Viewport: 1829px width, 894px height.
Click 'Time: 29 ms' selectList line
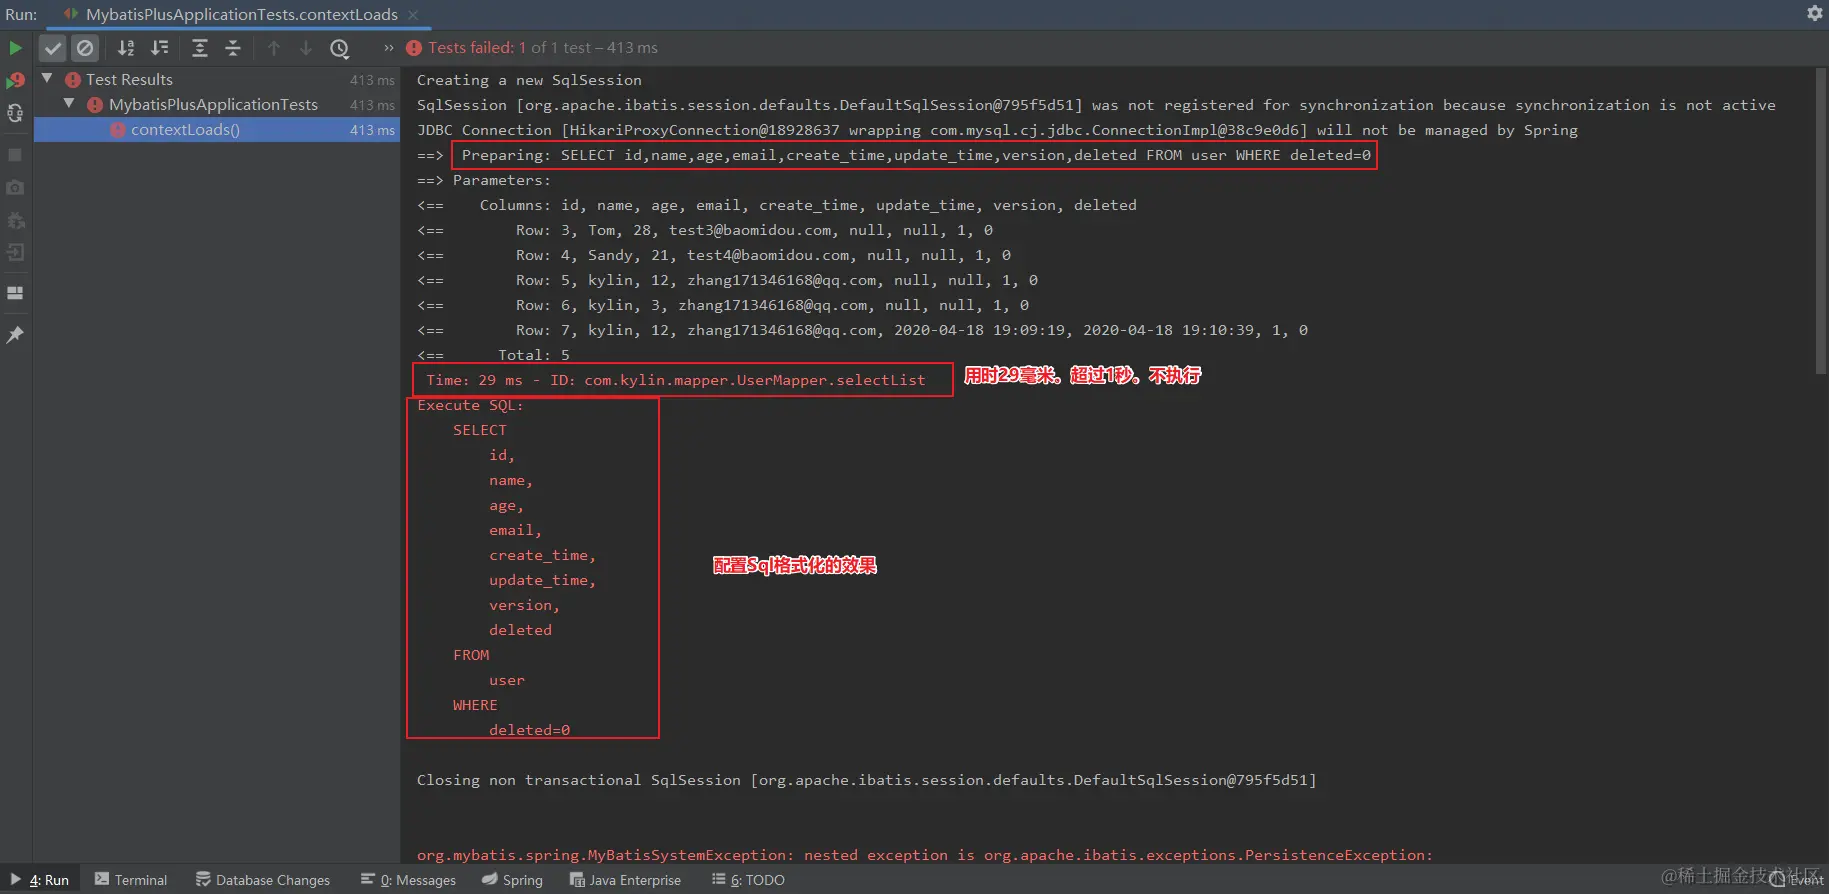(676, 380)
